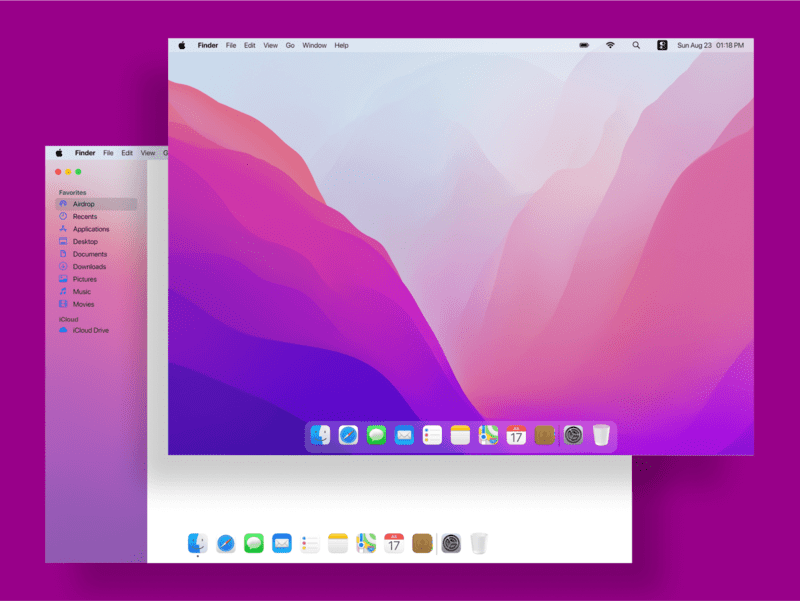Minimize the Finder window with yellow button

[x=68, y=172]
